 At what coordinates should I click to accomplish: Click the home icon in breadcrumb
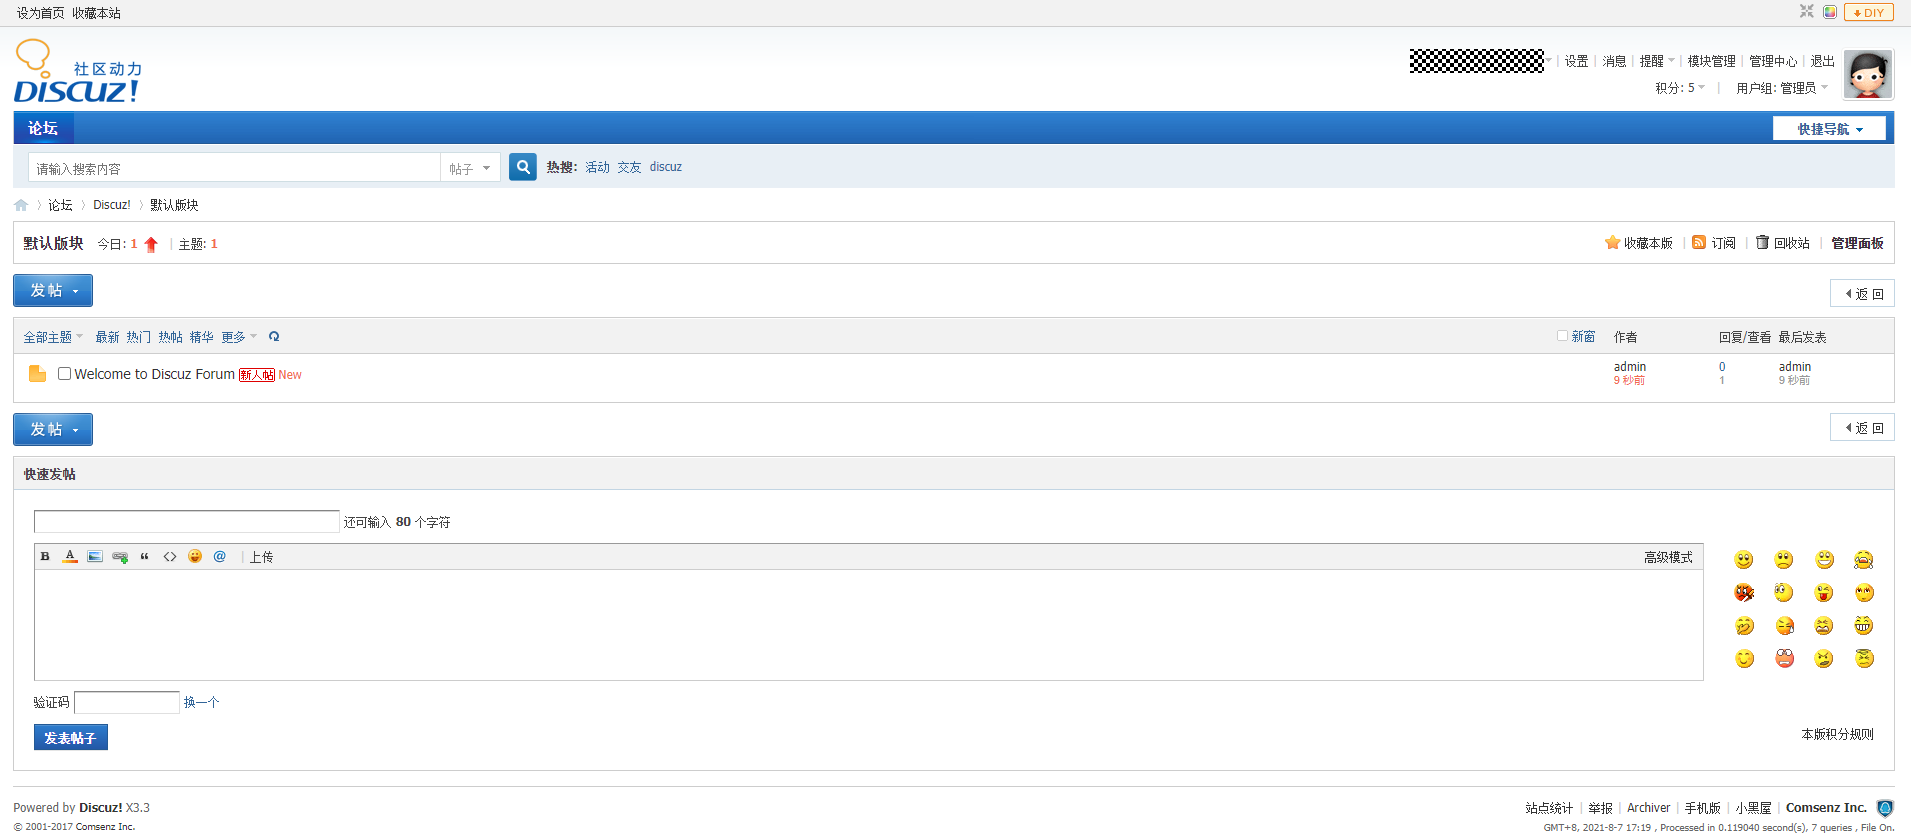[x=21, y=205]
